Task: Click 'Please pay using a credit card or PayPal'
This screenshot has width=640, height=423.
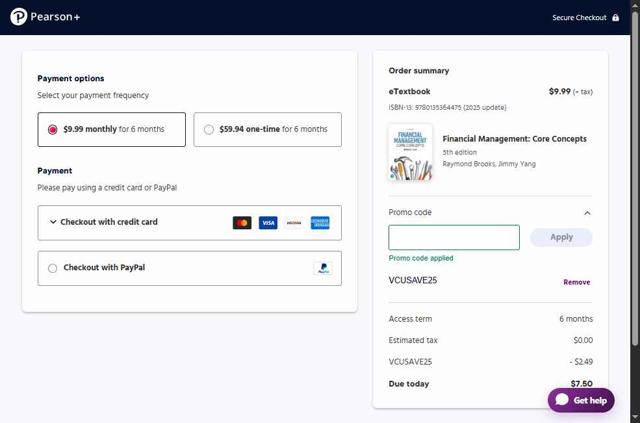Action: (107, 188)
